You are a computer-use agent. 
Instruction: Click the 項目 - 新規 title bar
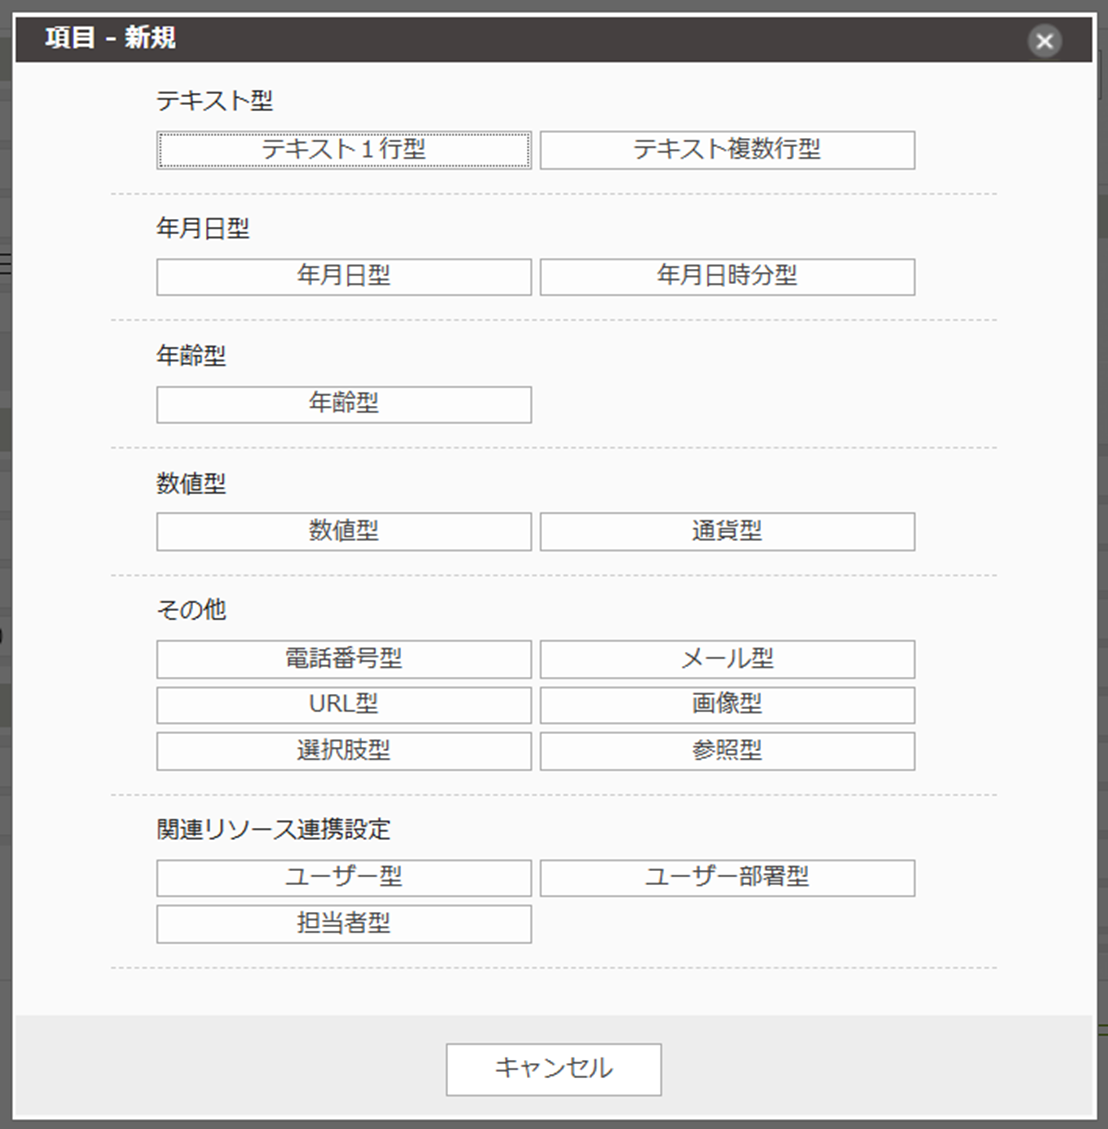500,39
